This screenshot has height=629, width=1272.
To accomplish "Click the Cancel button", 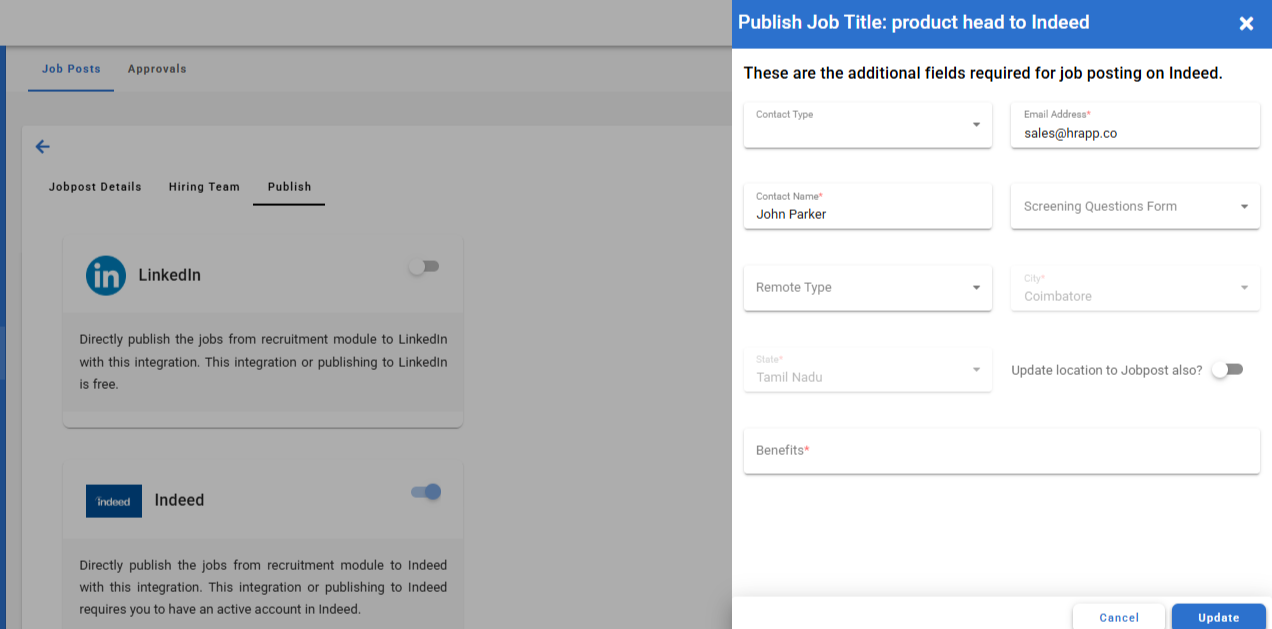I will click(x=1119, y=617).
